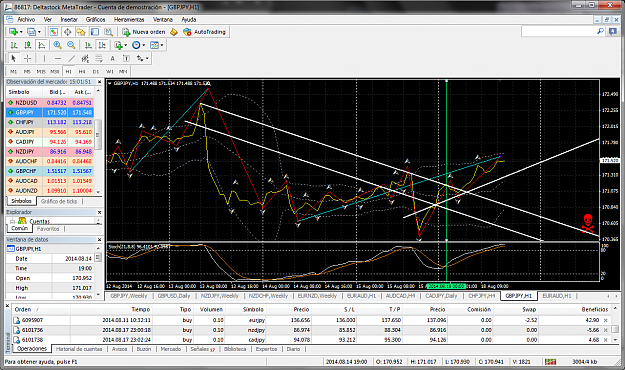Open the CADJPY,Daily chart tab
Screen dimensions: 625x370
[x=441, y=296]
